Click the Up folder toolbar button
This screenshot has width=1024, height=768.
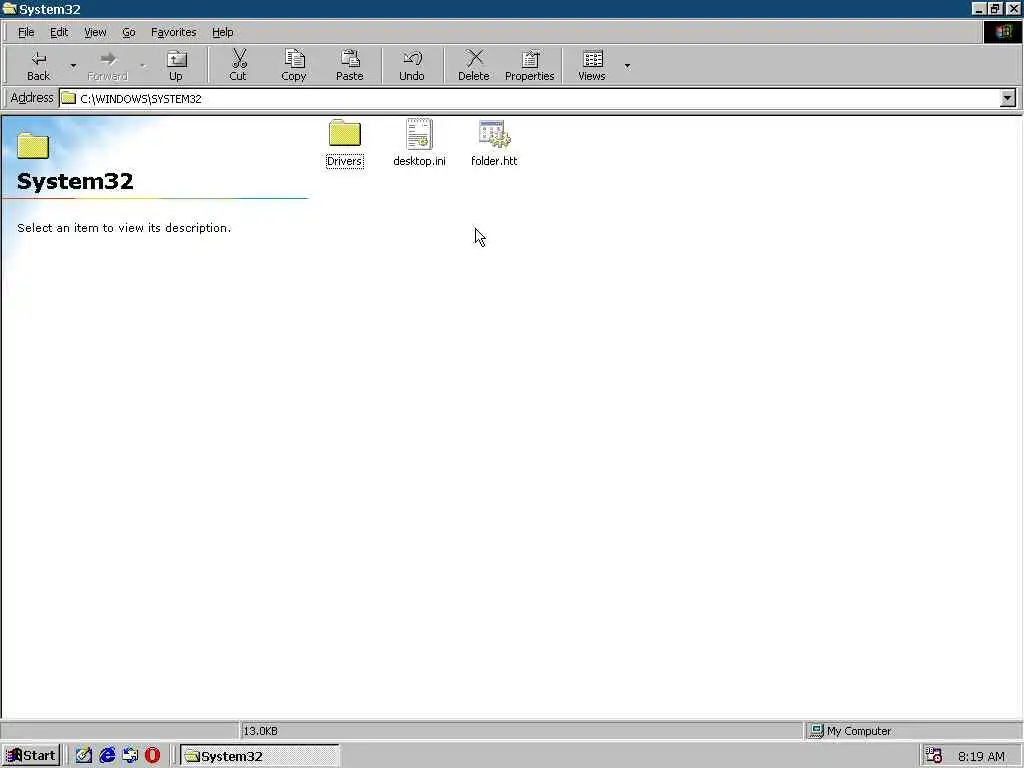pos(176,65)
